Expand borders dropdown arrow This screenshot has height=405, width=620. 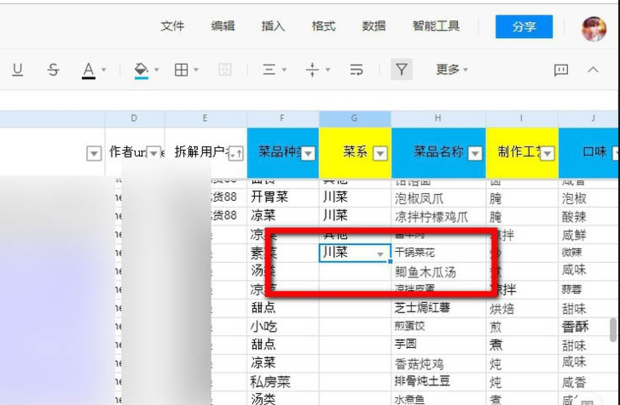196,70
